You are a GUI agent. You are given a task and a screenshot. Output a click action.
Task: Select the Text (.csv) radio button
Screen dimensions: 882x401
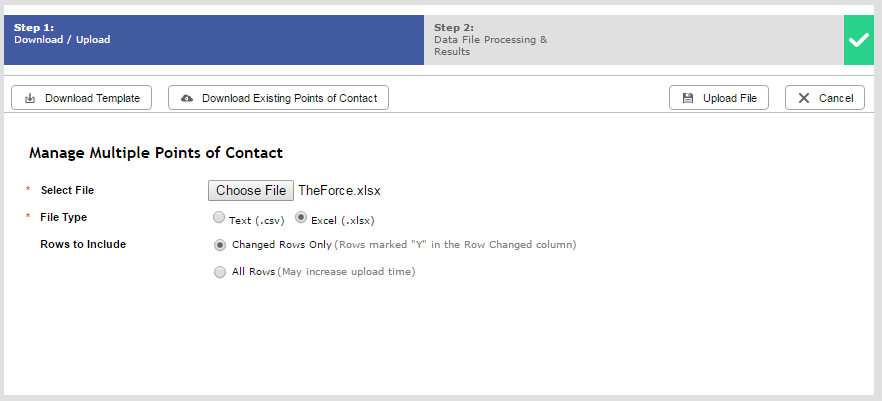pos(219,218)
